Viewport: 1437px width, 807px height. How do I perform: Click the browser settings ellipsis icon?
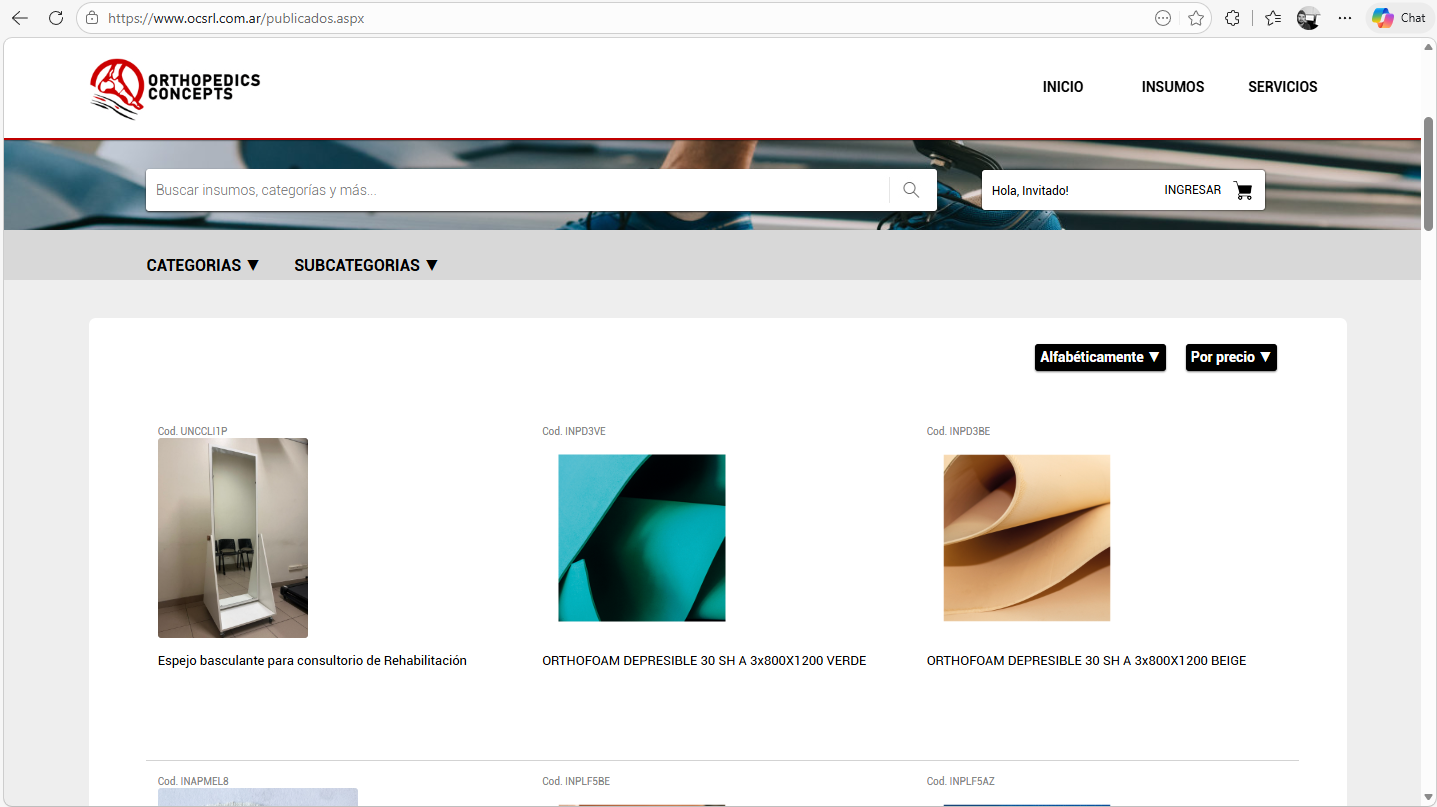[1344, 17]
